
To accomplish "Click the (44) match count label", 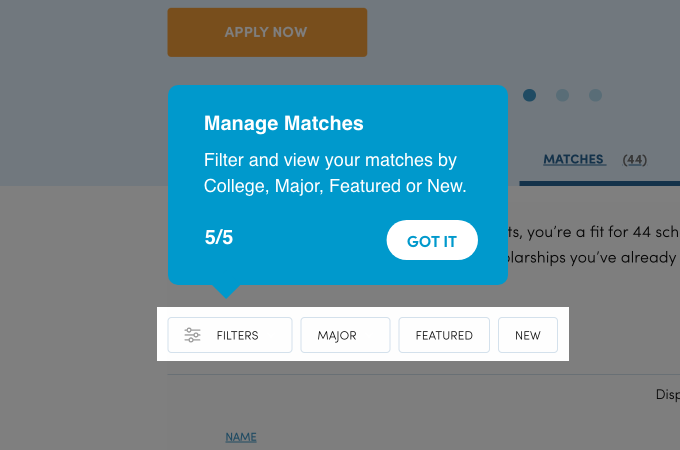I will [x=634, y=159].
